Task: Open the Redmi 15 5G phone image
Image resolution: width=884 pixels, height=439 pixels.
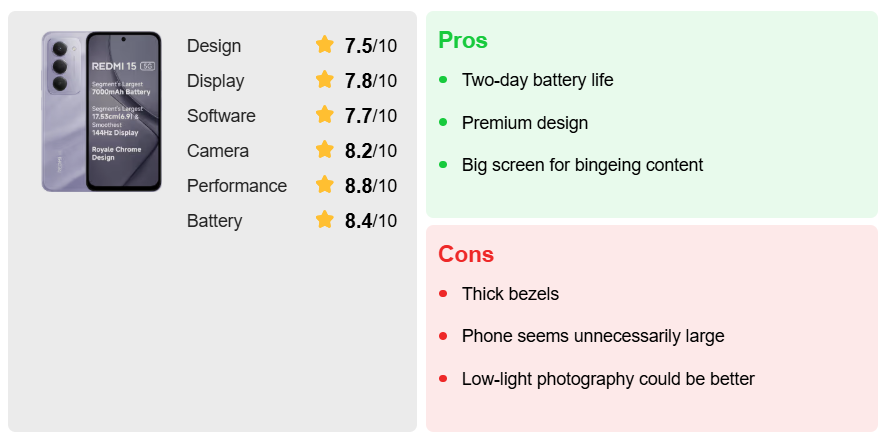Action: coord(101,111)
